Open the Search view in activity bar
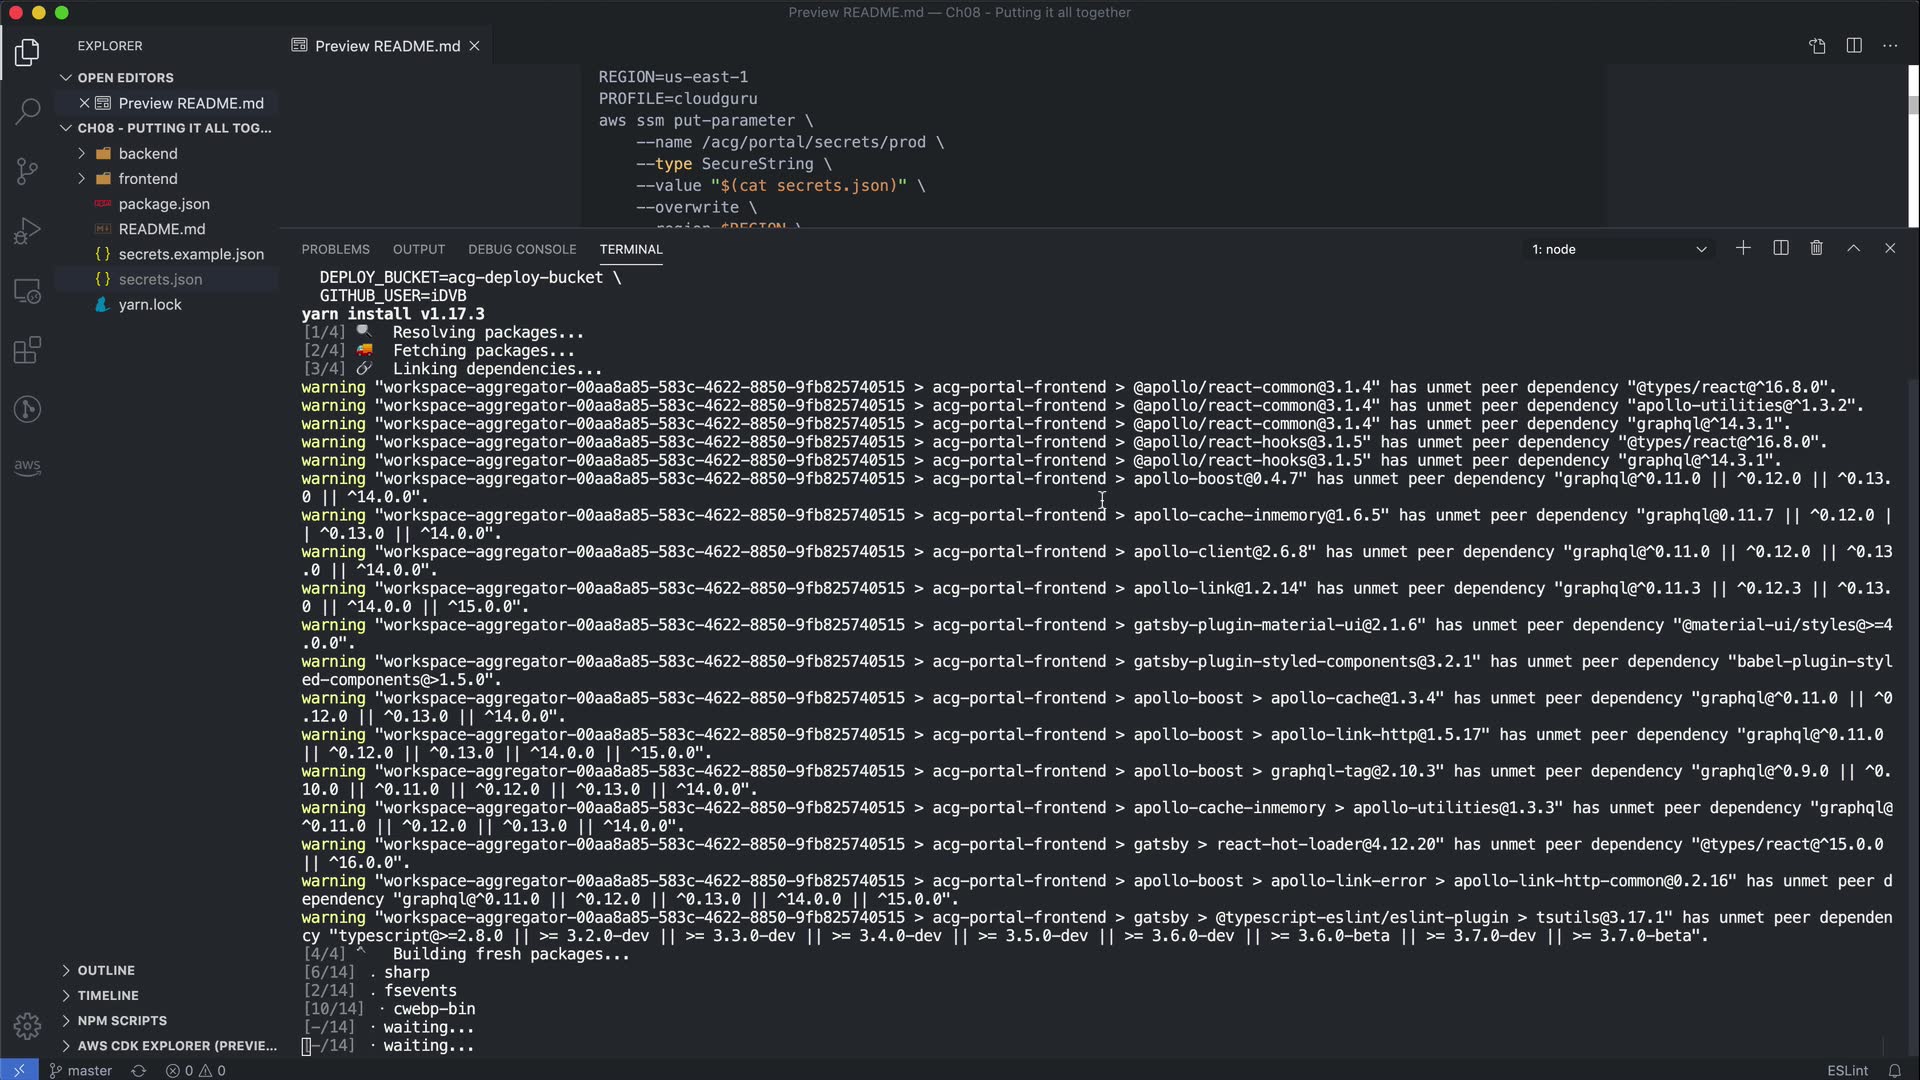1920x1080 pixels. (27, 111)
